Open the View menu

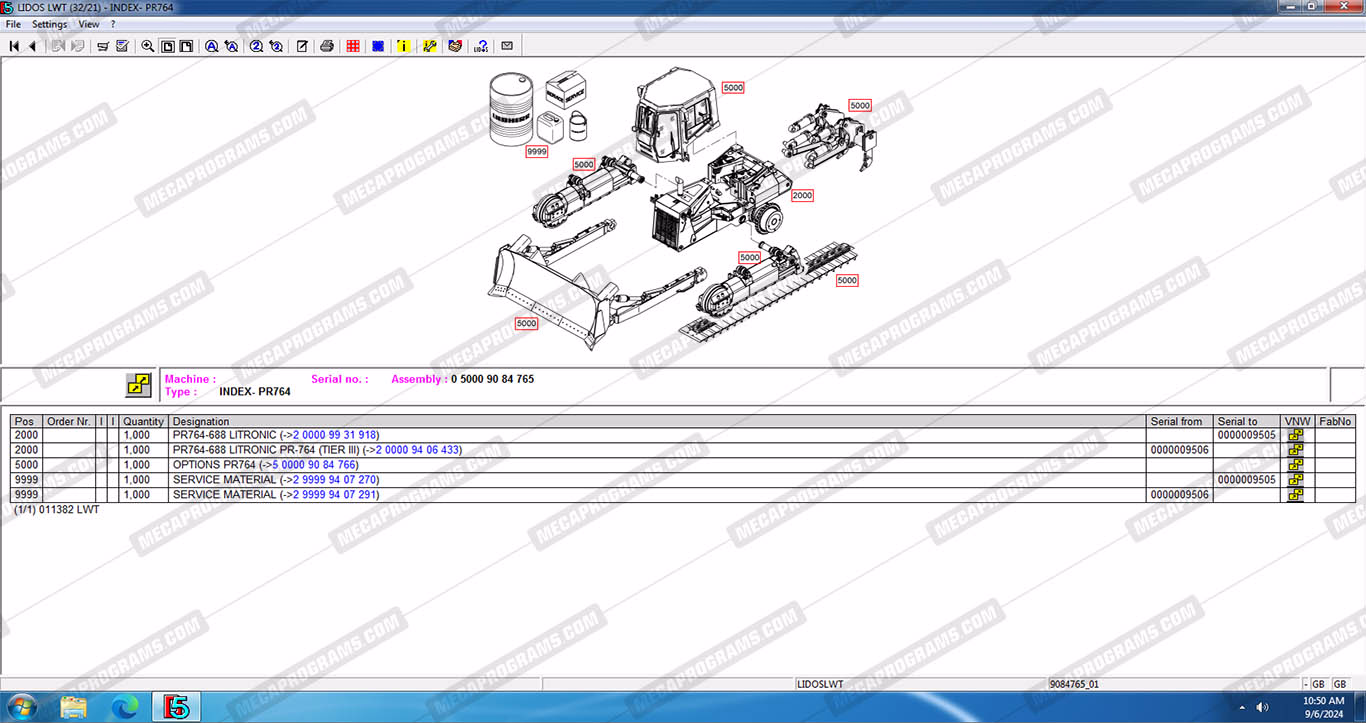[89, 24]
